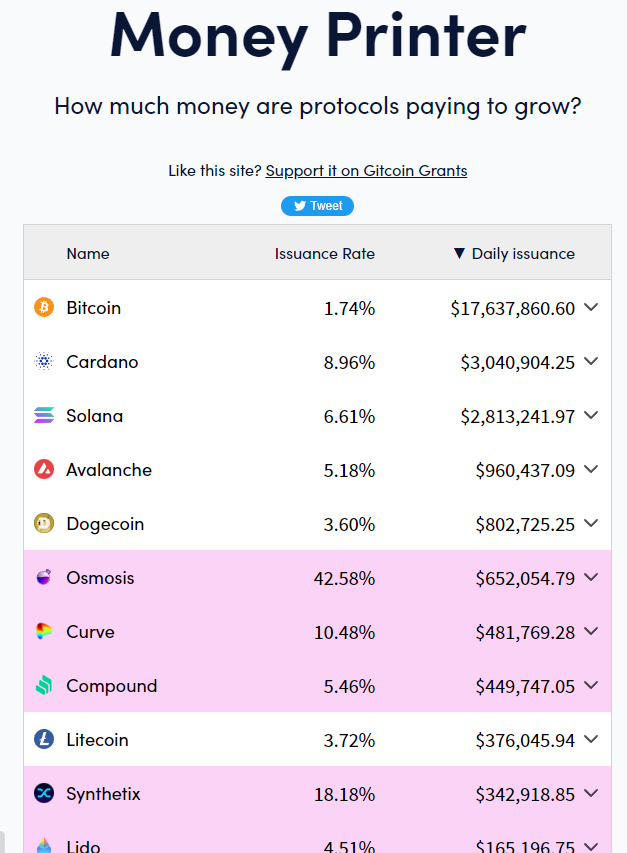Click the Tweet button
The height and width of the screenshot is (853, 627).
click(x=317, y=205)
